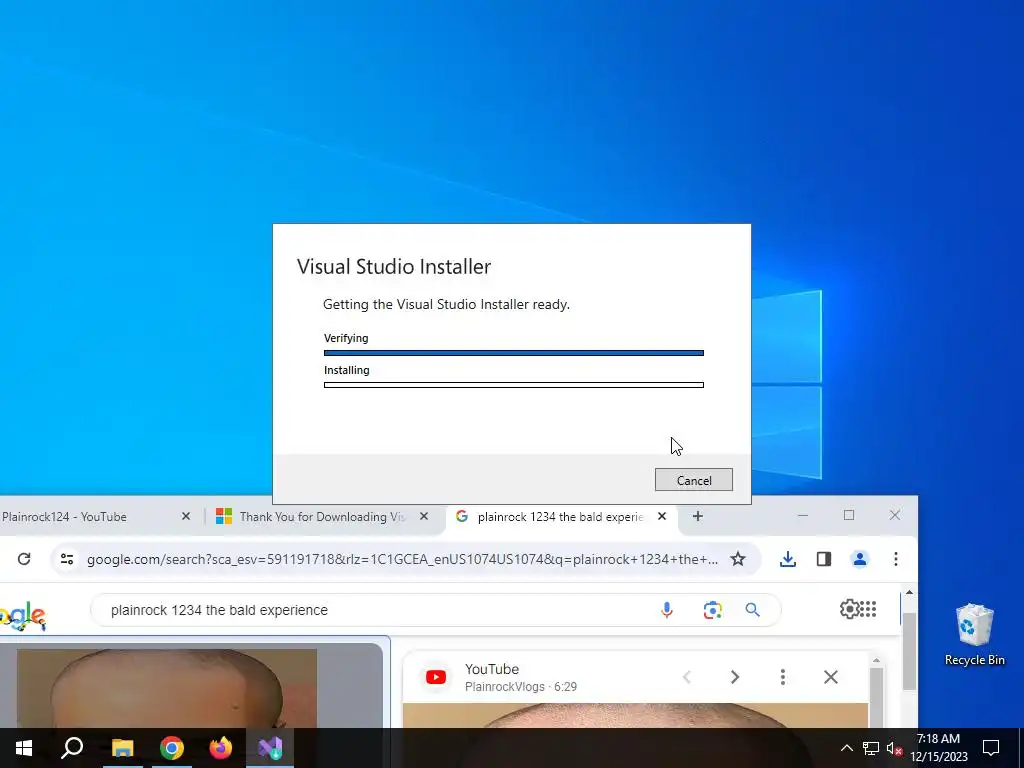The width and height of the screenshot is (1024, 768).
Task: Minimize the Chrome window
Action: pyautogui.click(x=803, y=515)
